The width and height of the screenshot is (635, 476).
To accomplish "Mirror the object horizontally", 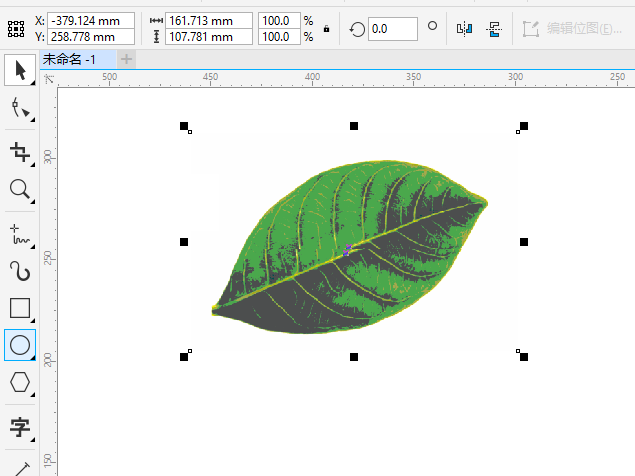I will 464,28.
